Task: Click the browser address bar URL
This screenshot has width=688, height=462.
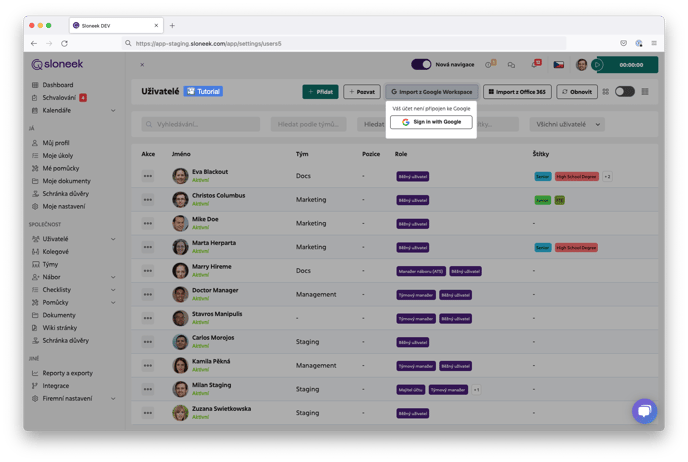Action: [208, 43]
